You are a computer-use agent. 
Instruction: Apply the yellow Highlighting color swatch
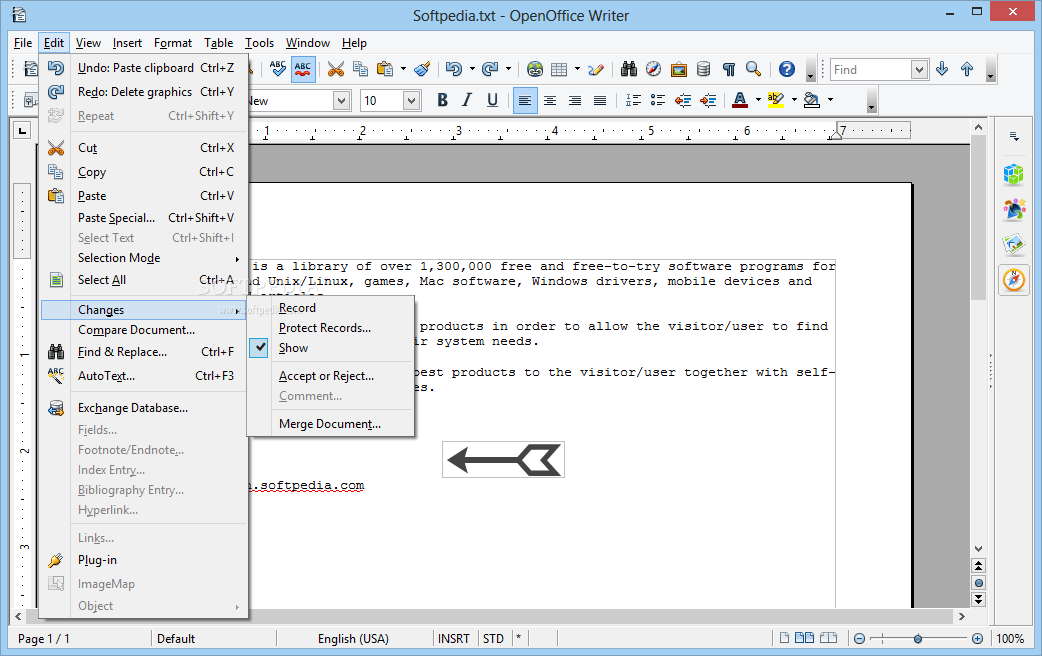pyautogui.click(x=776, y=100)
